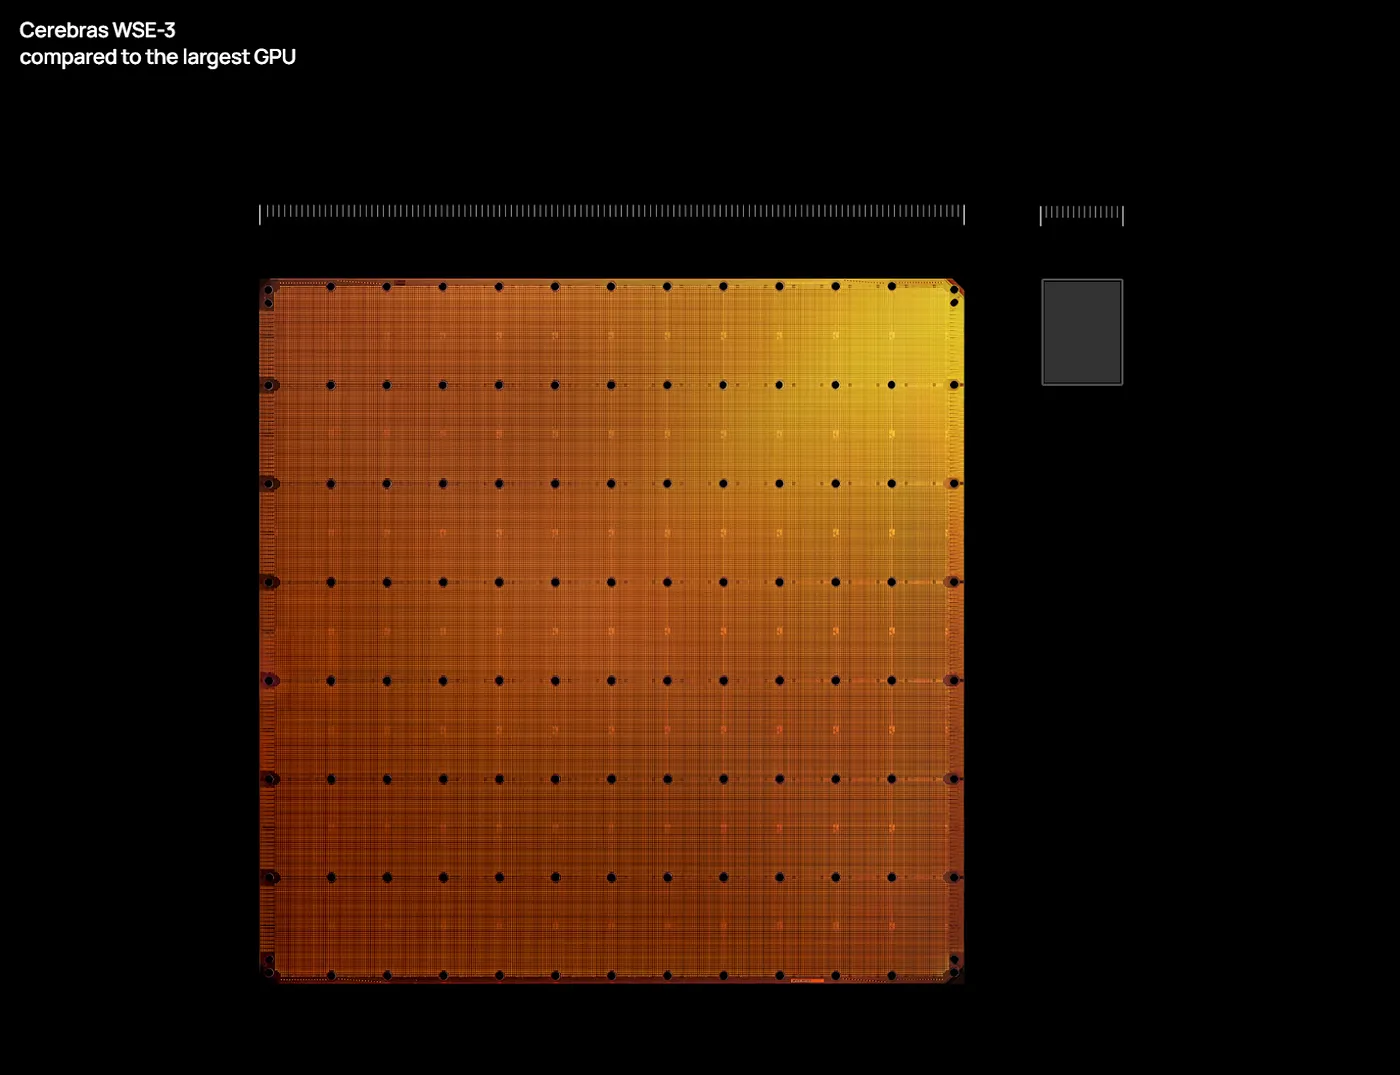This screenshot has width=1400, height=1075.
Task: Click the dark red lower-left area of wafer
Action: pos(330,900)
